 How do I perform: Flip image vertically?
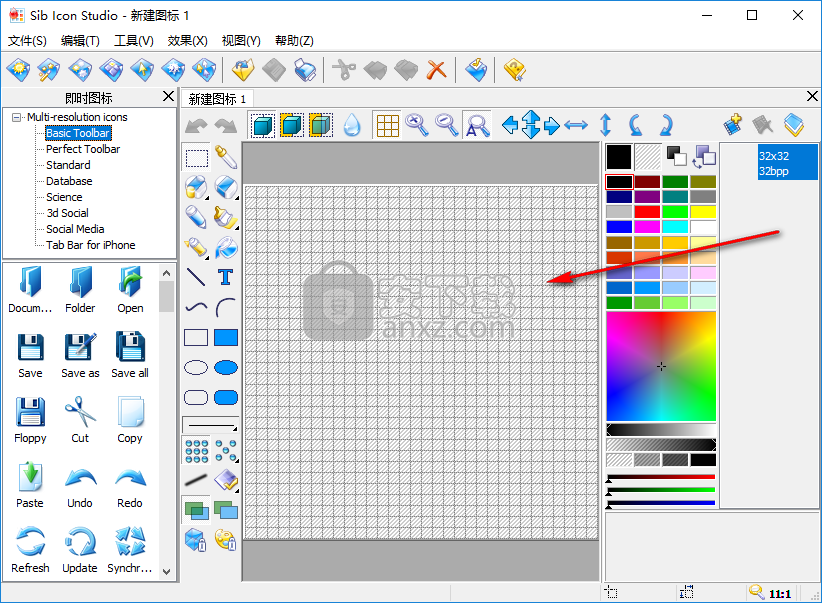pos(605,125)
